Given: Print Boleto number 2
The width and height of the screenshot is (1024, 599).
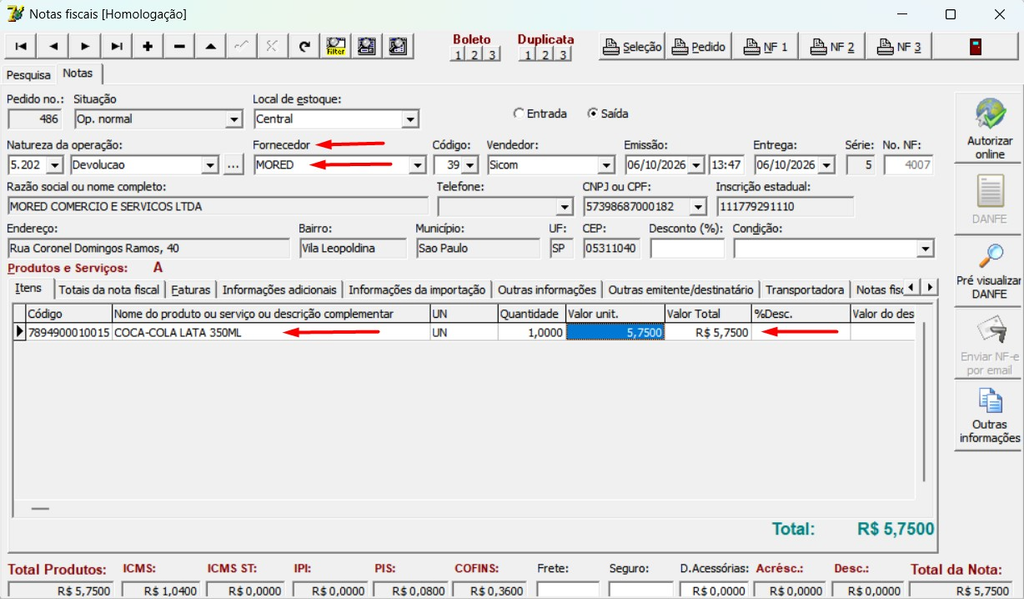Looking at the screenshot, I should pyautogui.click(x=475, y=55).
